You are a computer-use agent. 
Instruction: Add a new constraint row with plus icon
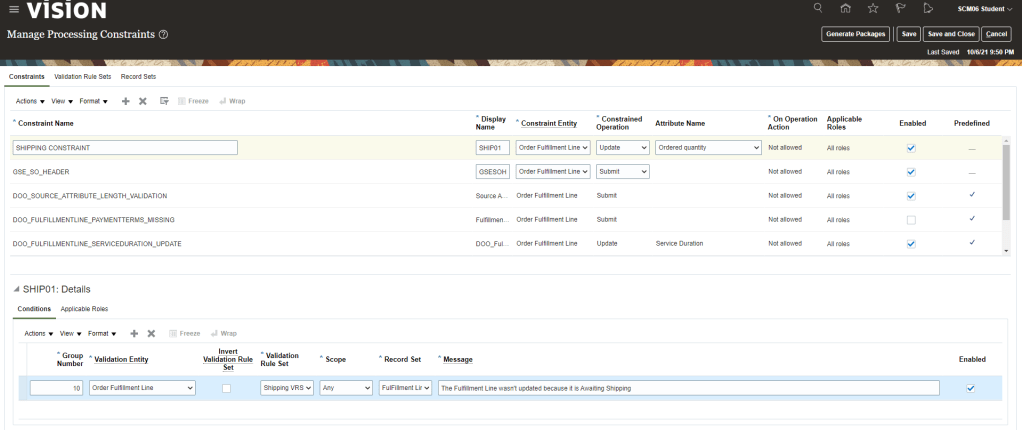click(x=125, y=101)
